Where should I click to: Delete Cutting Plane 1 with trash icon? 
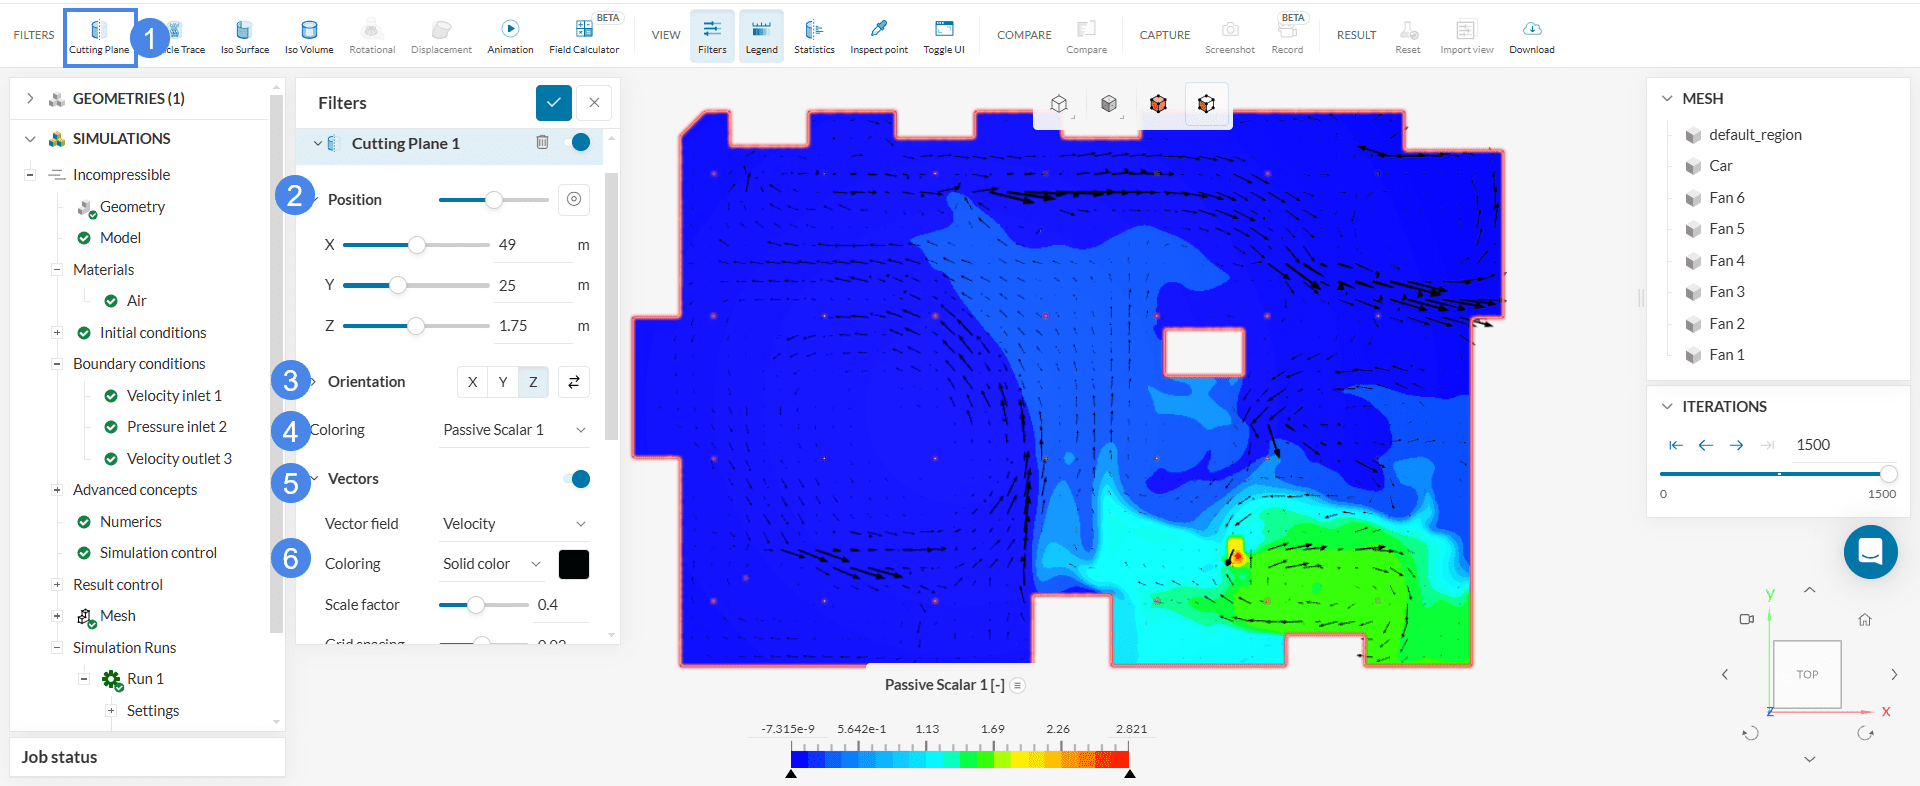pyautogui.click(x=542, y=143)
